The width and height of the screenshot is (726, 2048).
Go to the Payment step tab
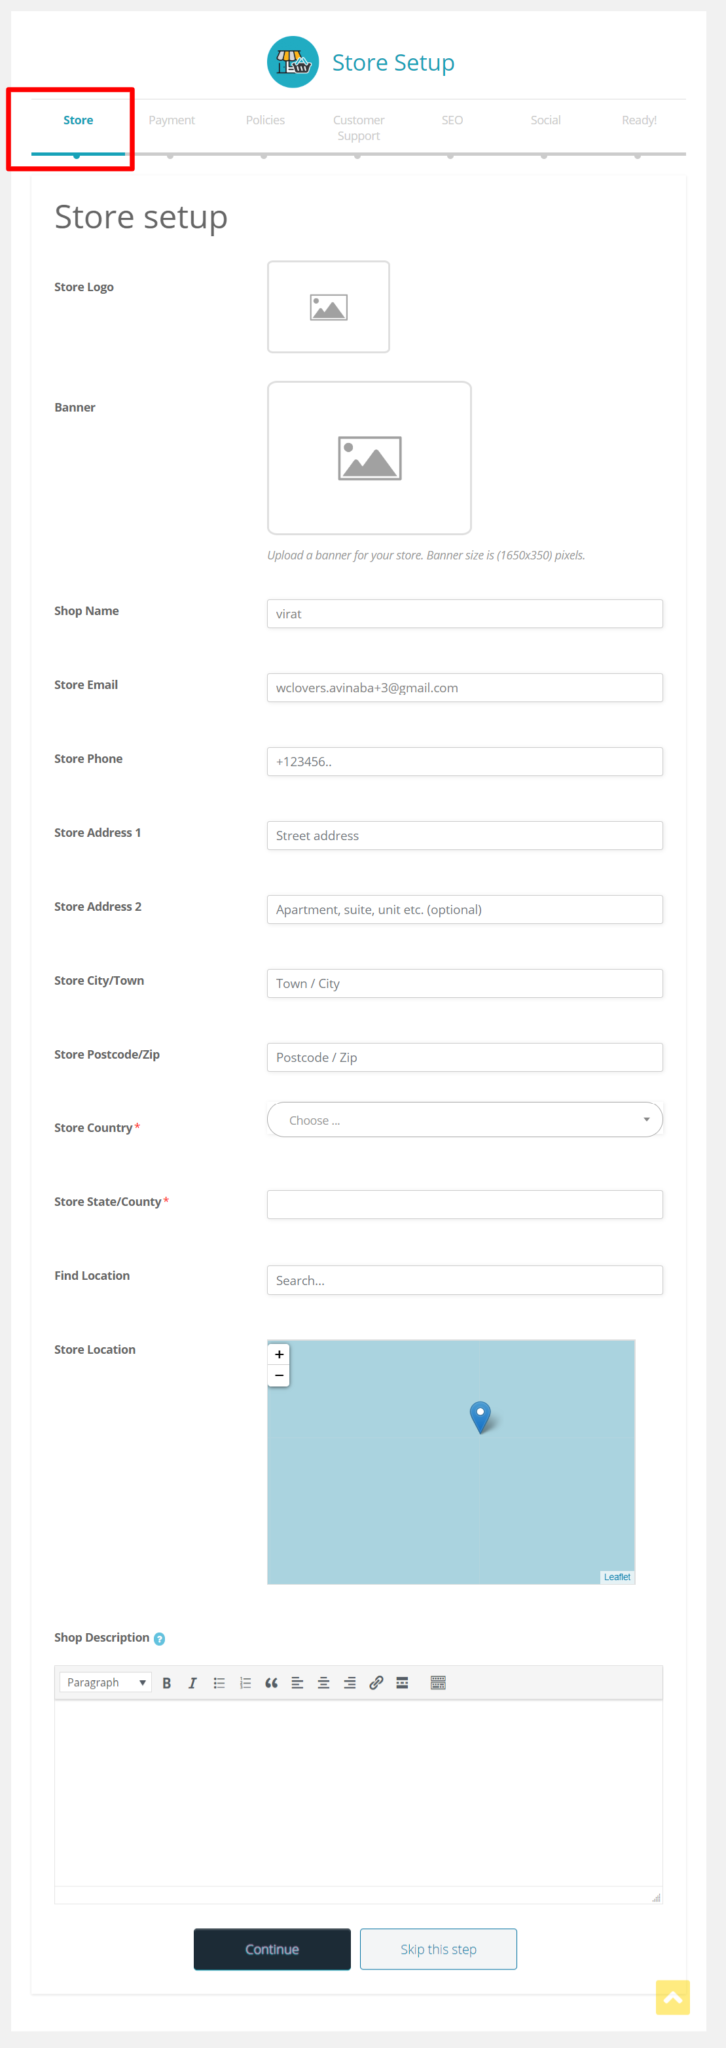click(x=171, y=120)
